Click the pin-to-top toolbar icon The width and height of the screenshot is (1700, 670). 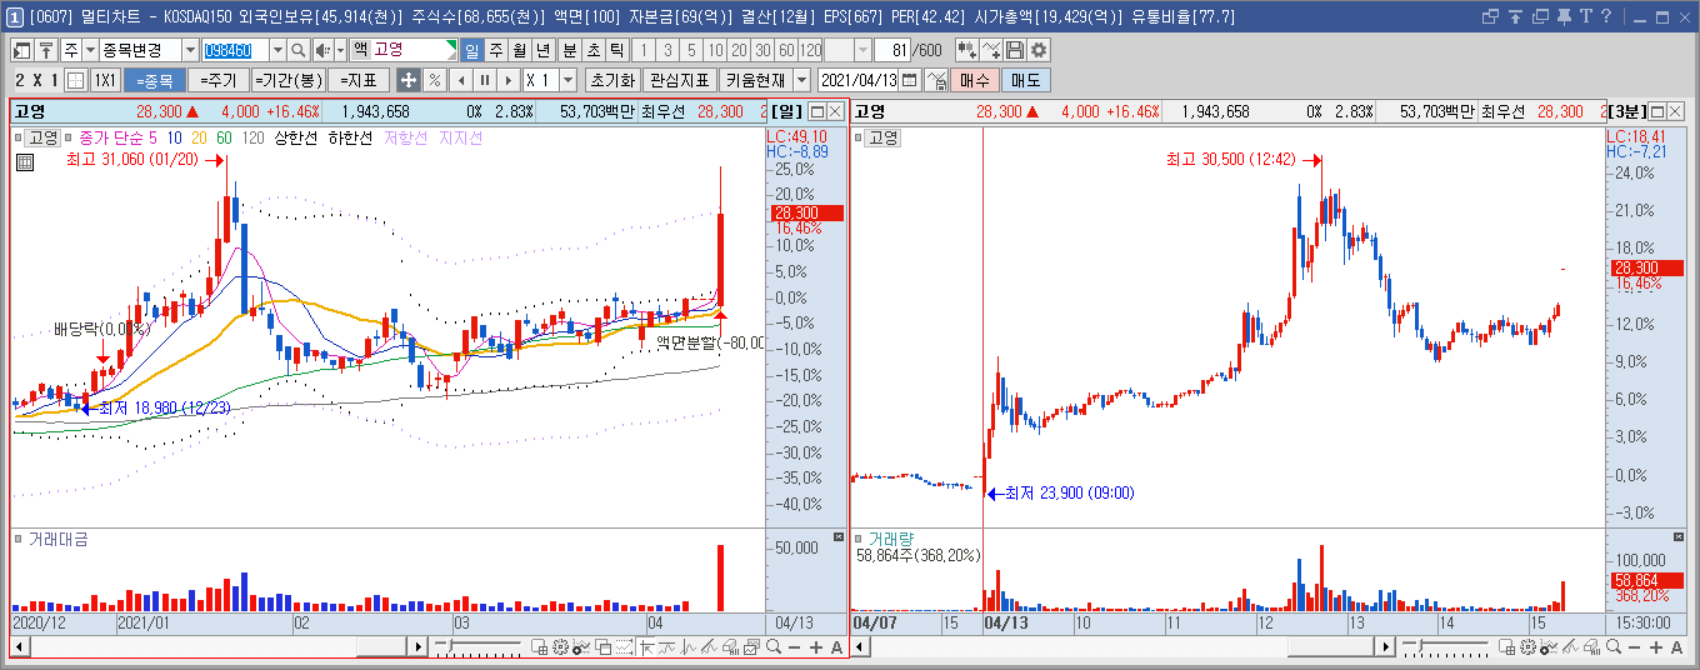[x=46, y=50]
